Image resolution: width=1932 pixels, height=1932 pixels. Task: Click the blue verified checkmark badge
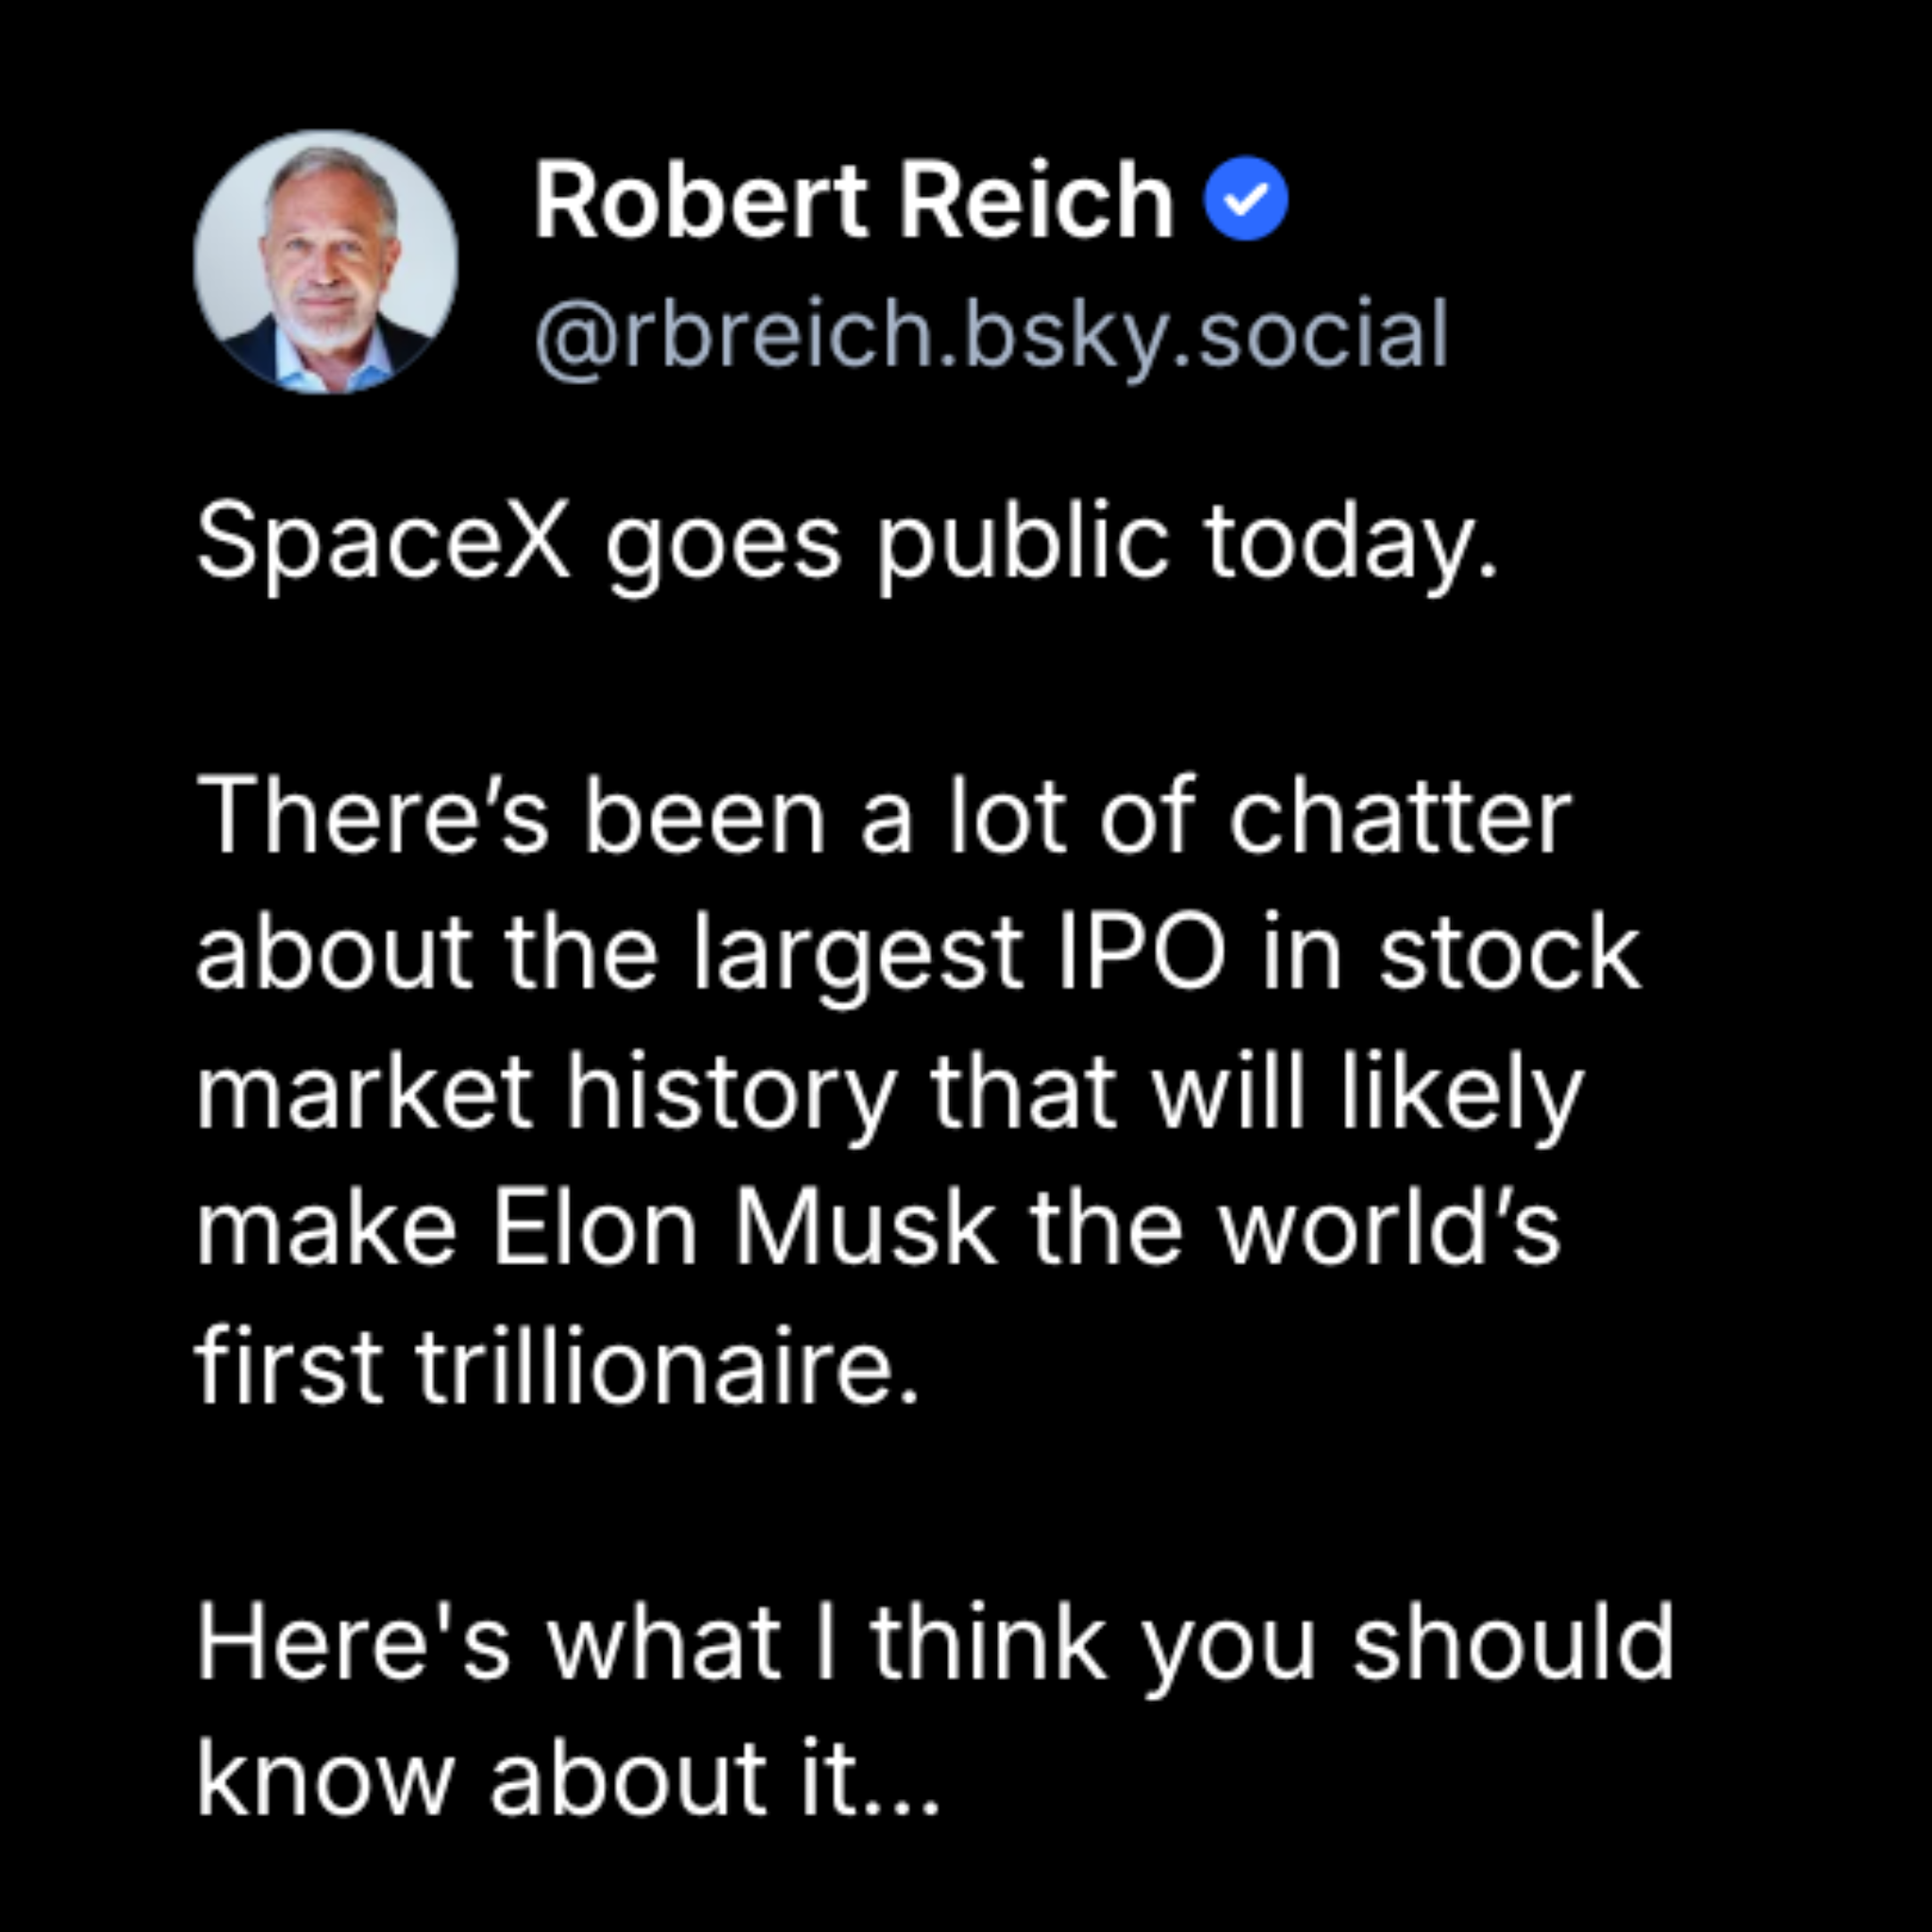[x=1245, y=199]
